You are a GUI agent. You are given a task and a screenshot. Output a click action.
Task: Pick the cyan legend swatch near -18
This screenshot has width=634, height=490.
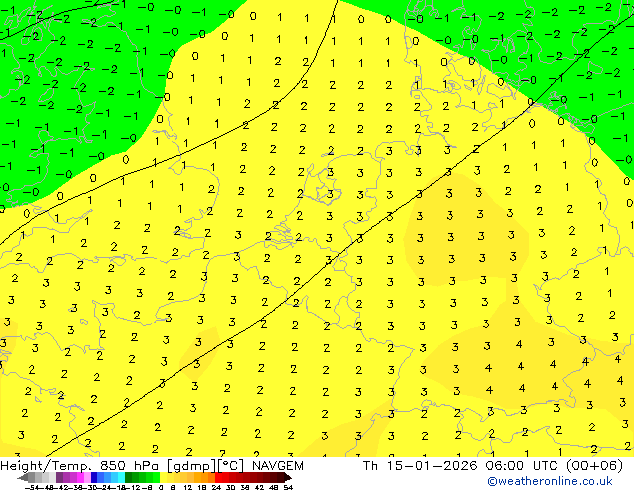(121, 477)
